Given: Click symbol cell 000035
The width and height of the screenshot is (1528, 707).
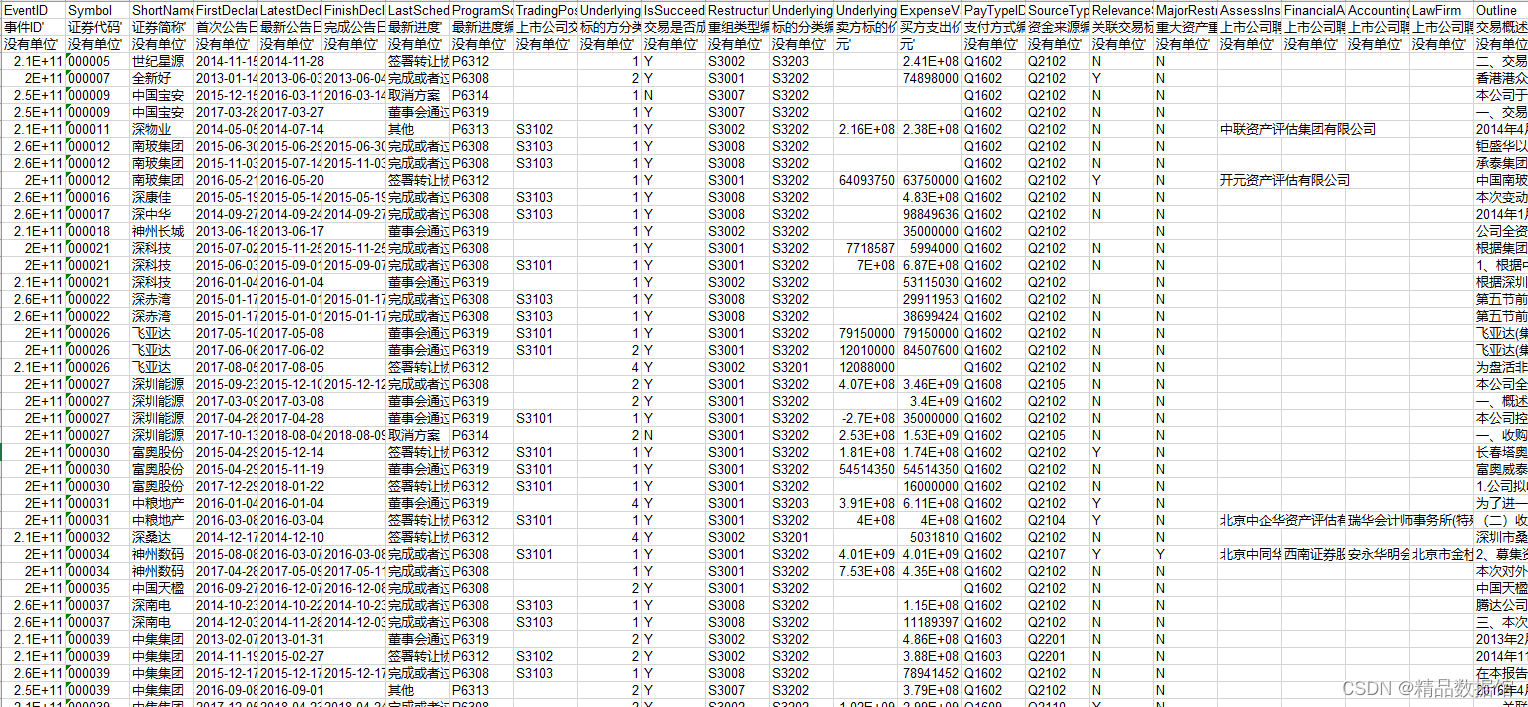Looking at the screenshot, I should 97,588.
